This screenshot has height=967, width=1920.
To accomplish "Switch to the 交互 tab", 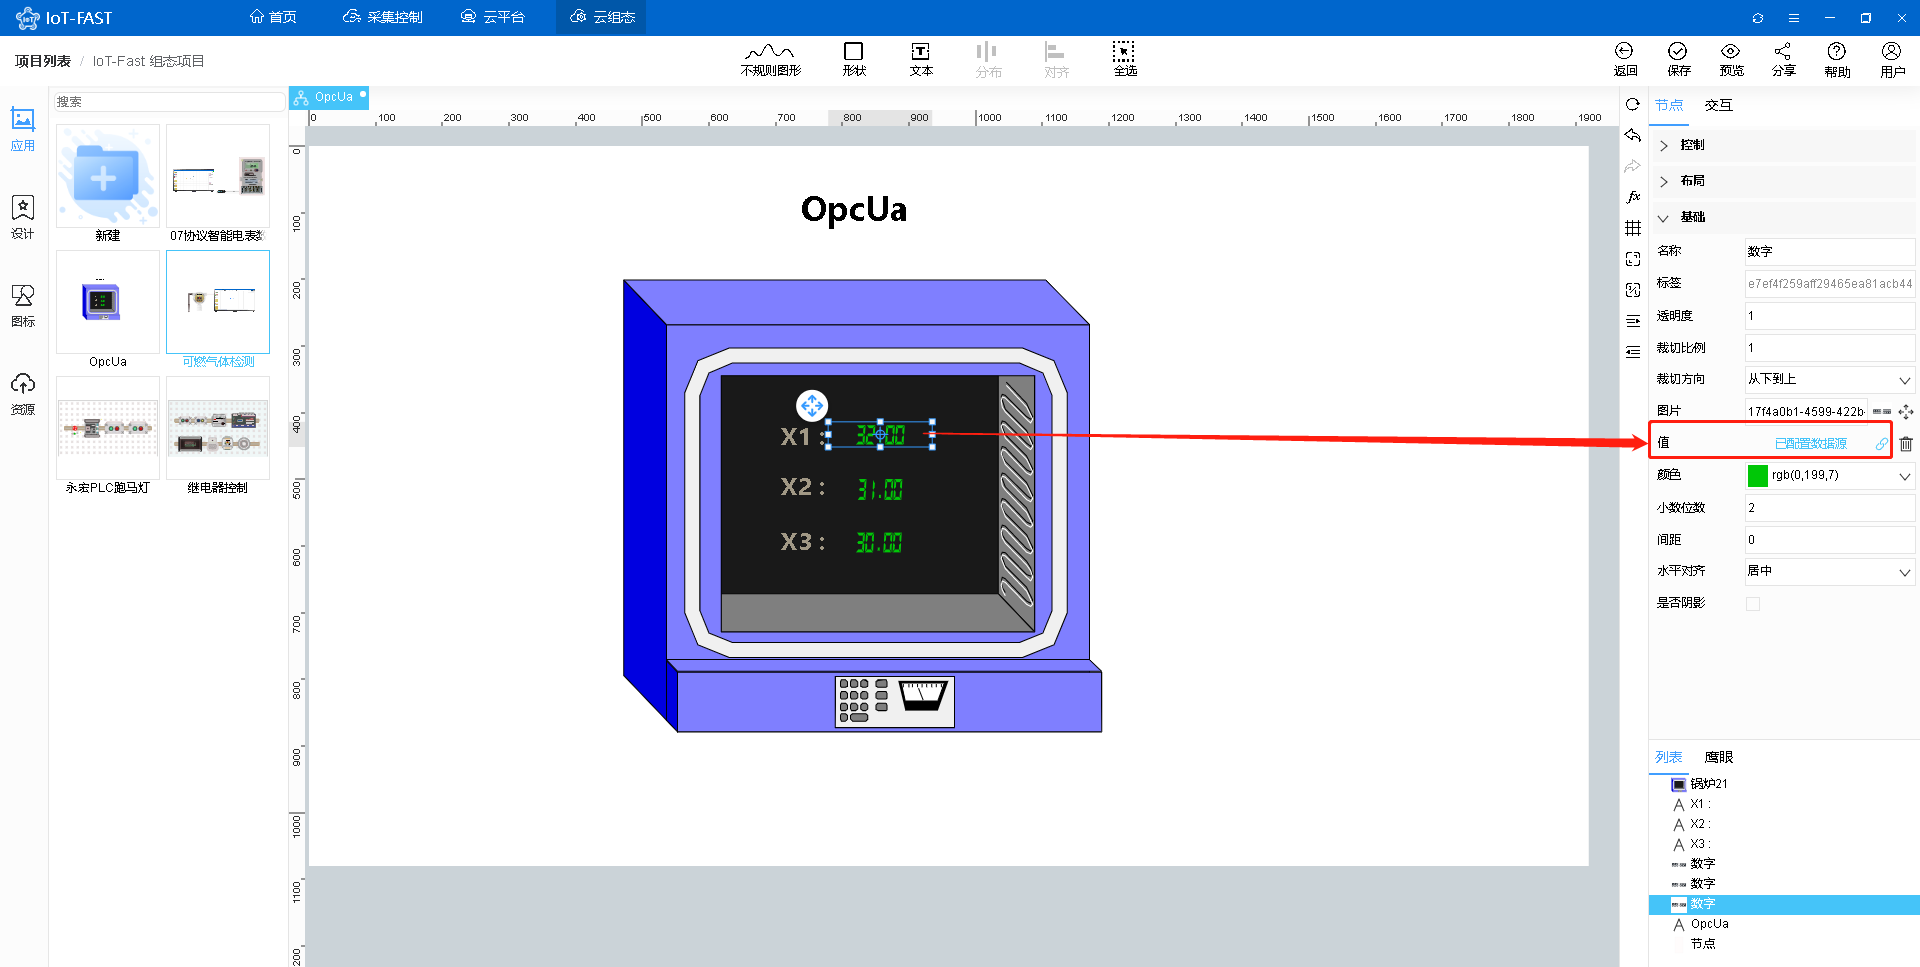I will (1718, 106).
